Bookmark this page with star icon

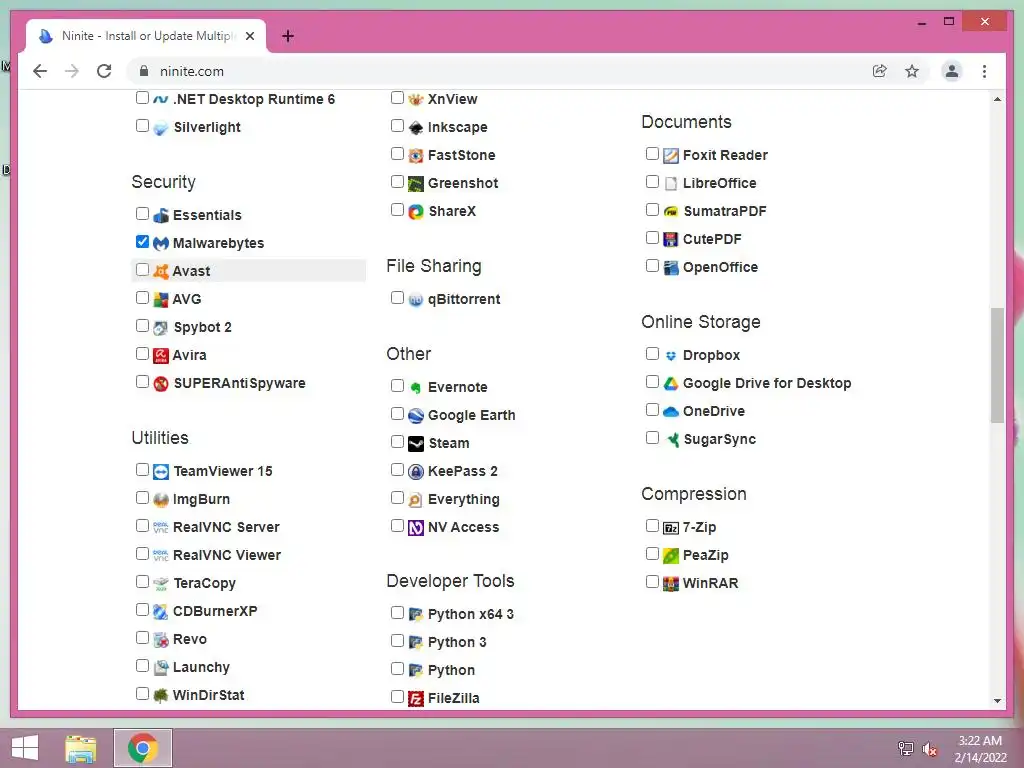click(912, 71)
